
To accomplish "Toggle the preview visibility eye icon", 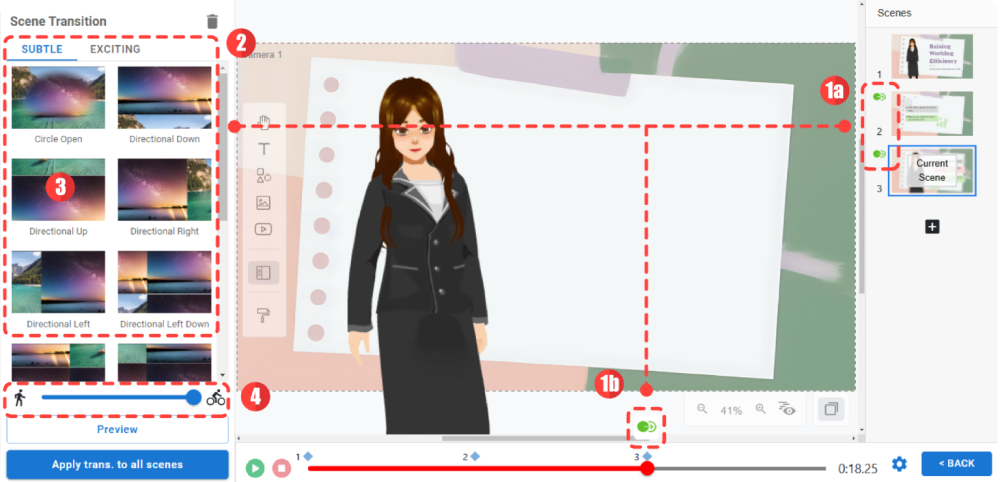I will point(788,409).
